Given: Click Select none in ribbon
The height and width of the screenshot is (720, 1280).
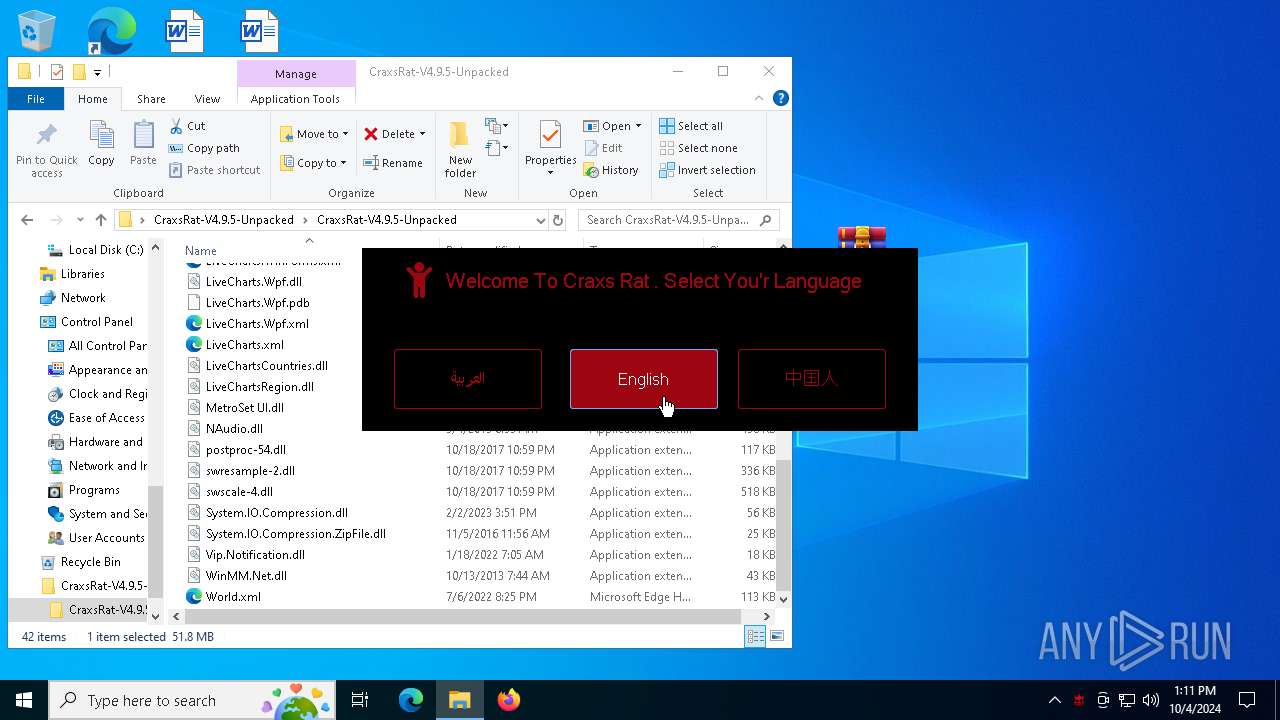Looking at the screenshot, I should coord(698,148).
